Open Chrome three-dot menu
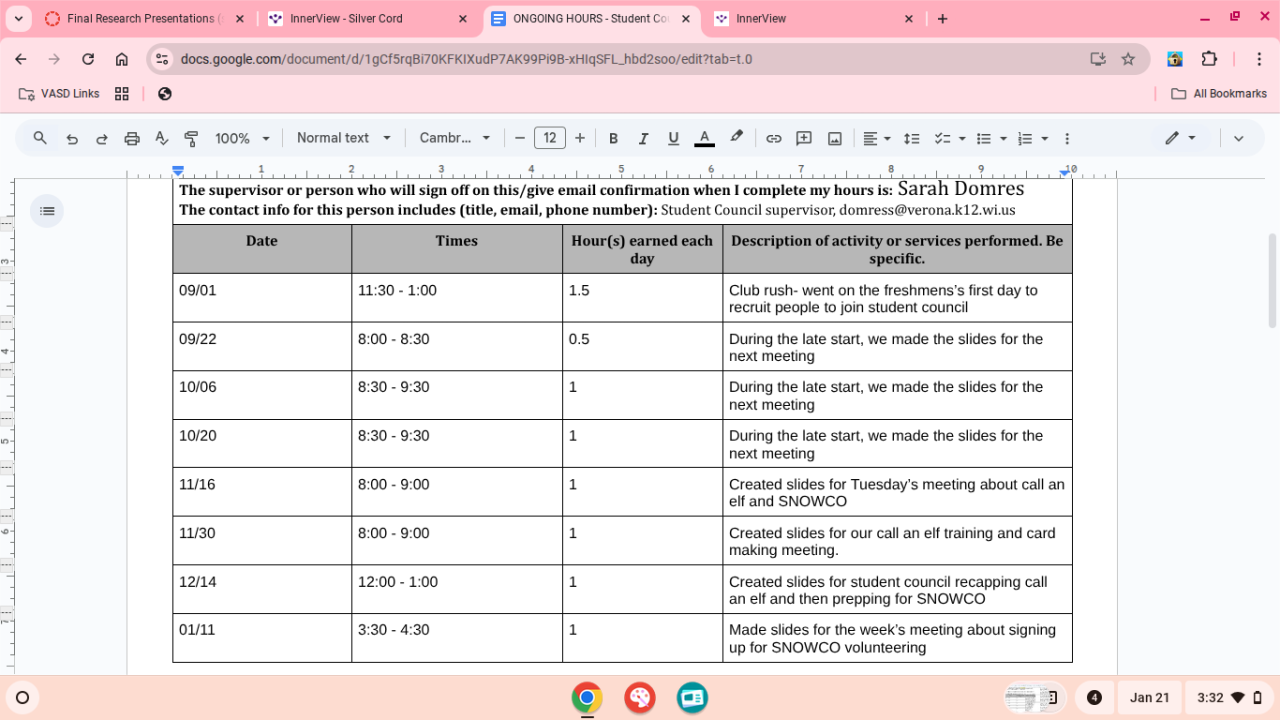Image resolution: width=1280 pixels, height=720 pixels. [1258, 59]
